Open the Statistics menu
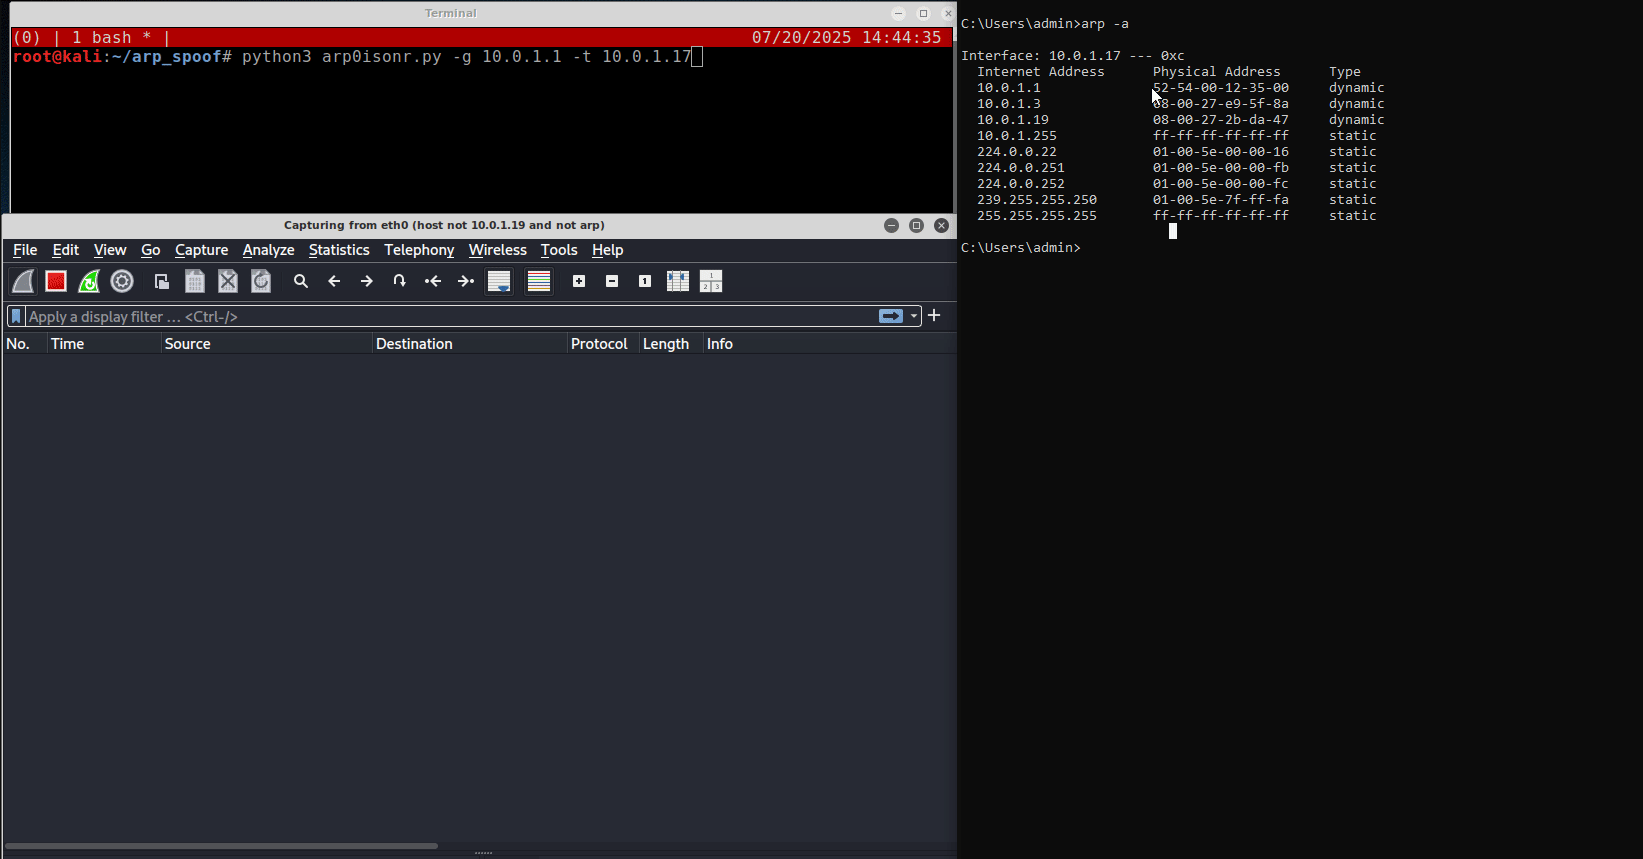This screenshot has height=859, width=1643. (338, 250)
